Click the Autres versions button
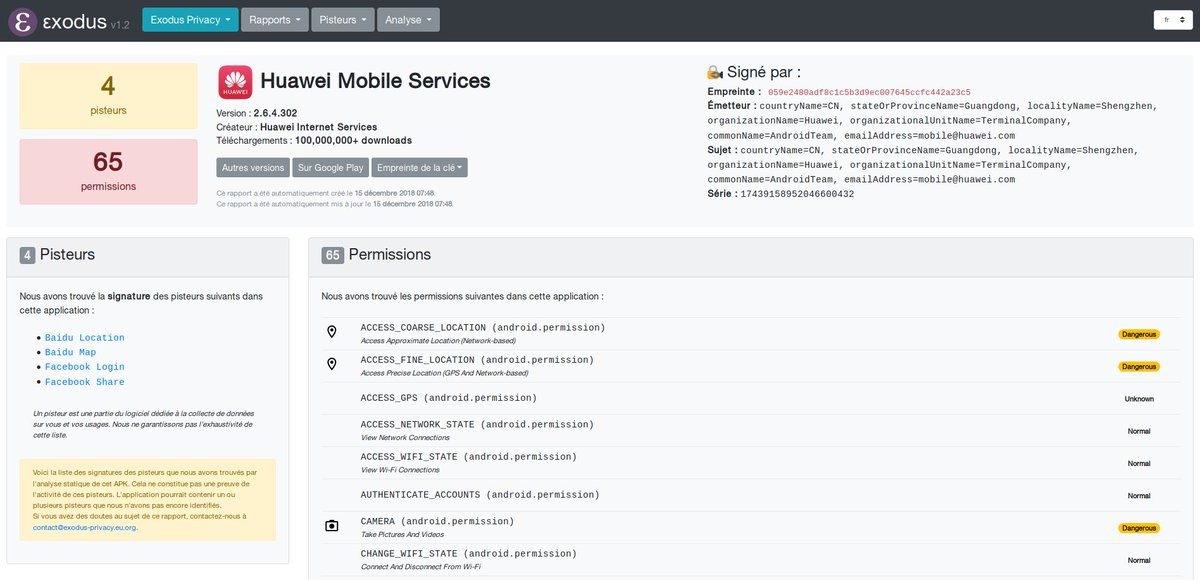The height and width of the screenshot is (580, 1200). (253, 168)
